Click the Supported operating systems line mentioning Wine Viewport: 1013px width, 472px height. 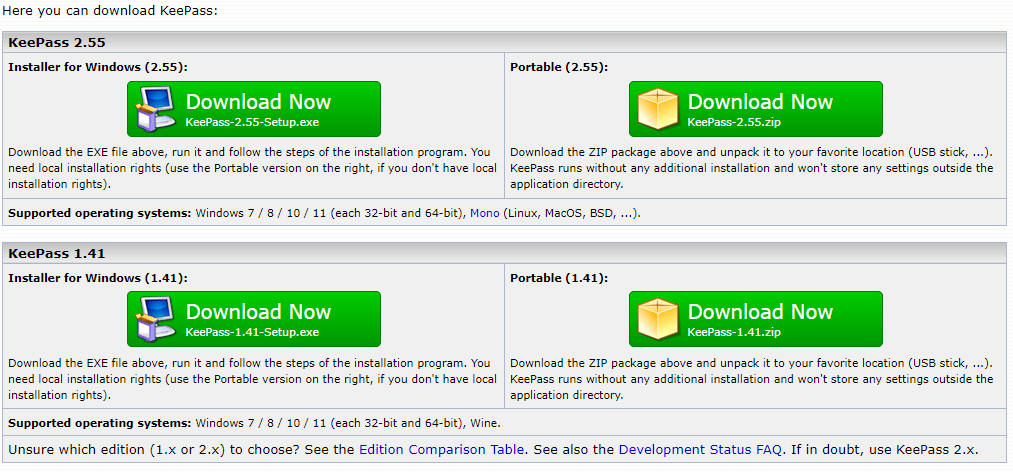[x=255, y=424]
